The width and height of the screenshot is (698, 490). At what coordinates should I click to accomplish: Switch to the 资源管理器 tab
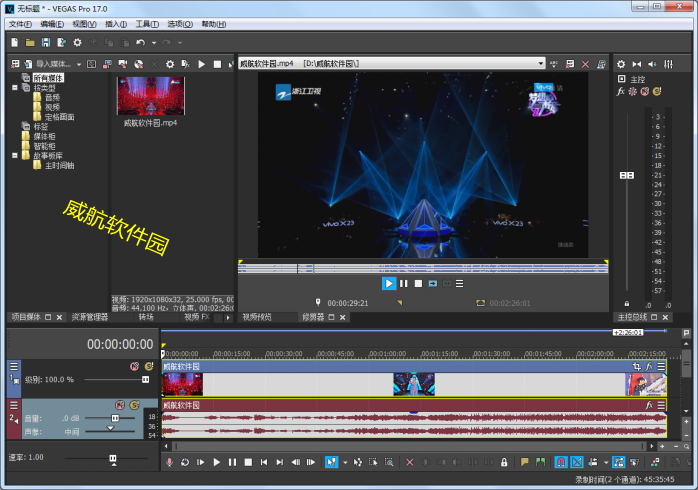[x=90, y=317]
